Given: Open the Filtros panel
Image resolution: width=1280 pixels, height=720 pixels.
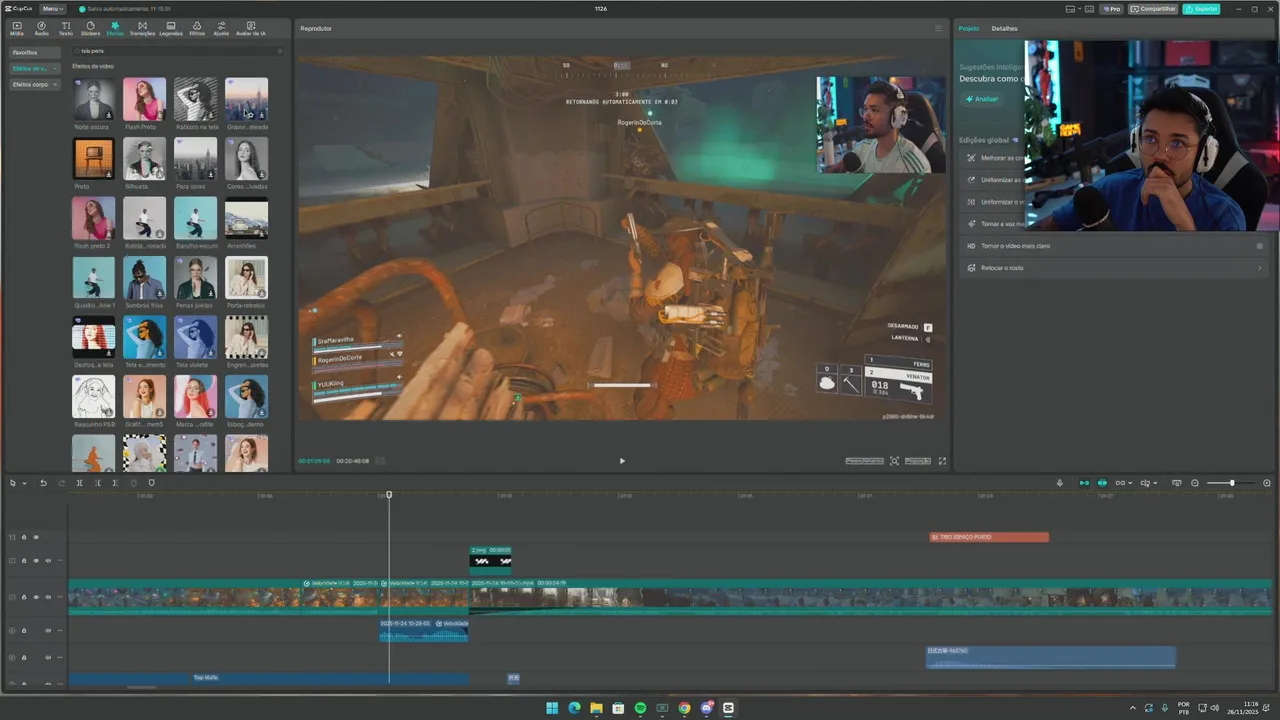Looking at the screenshot, I should (x=197, y=28).
